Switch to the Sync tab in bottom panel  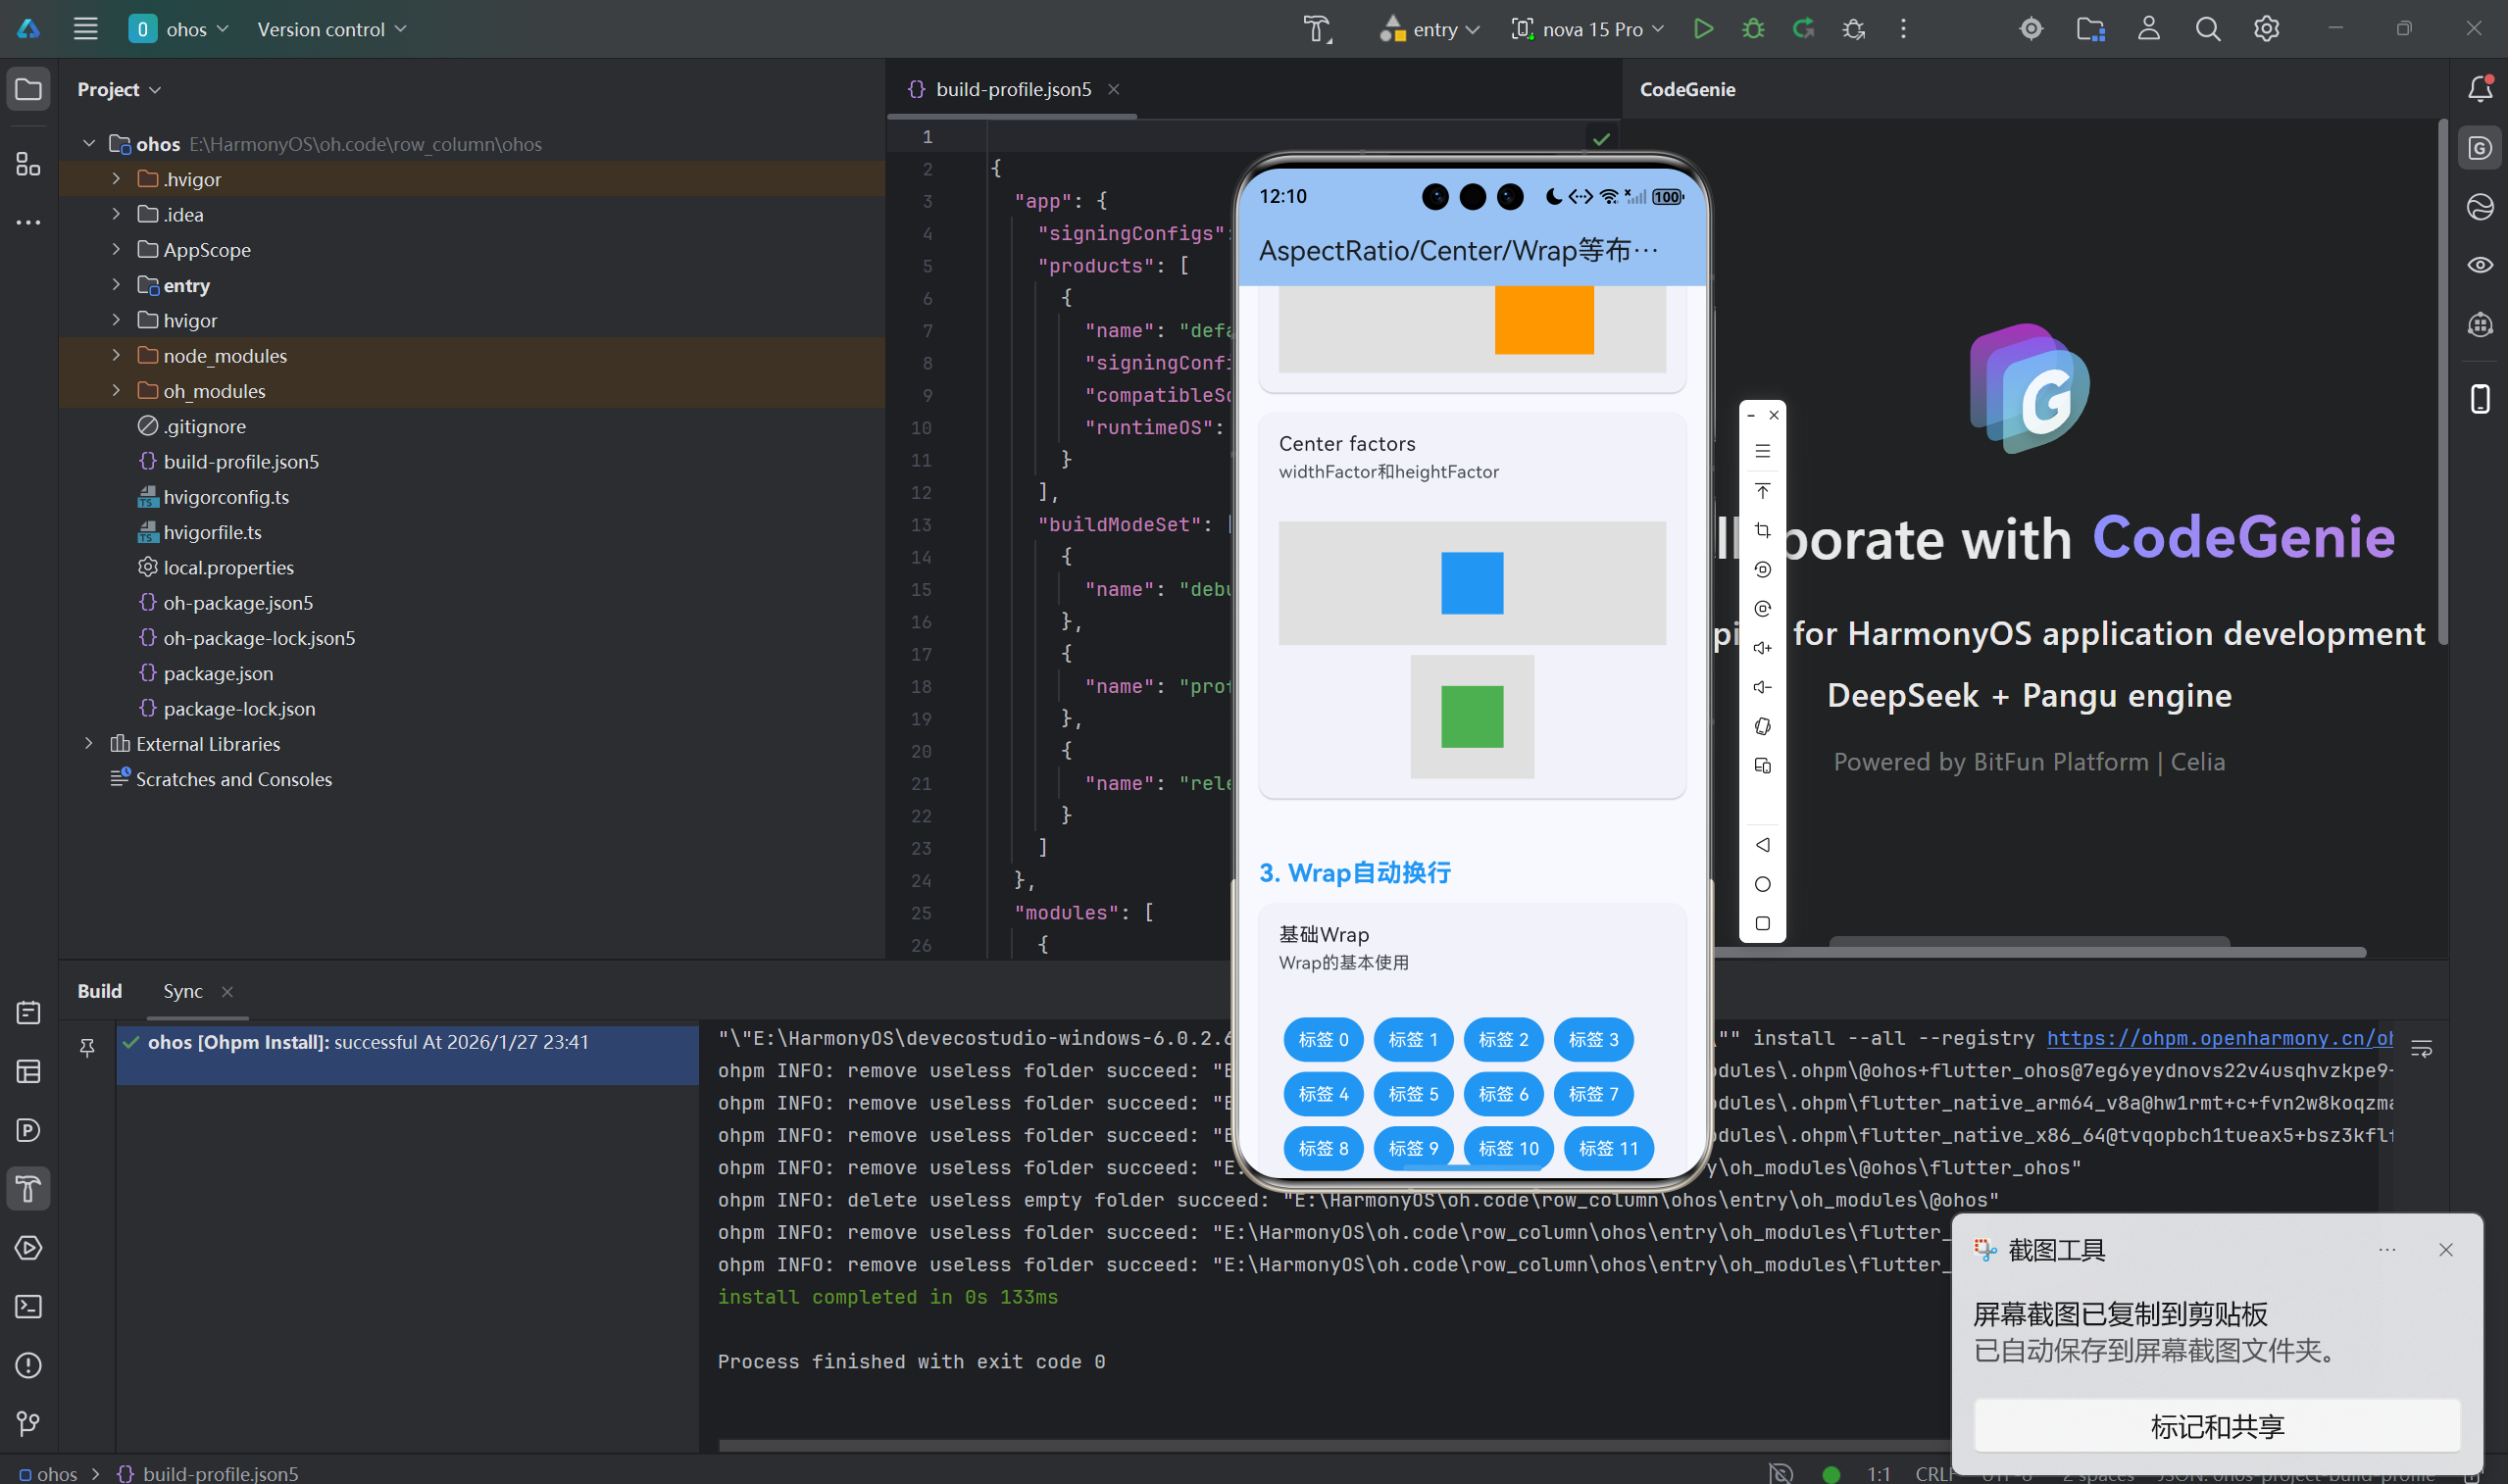click(x=183, y=991)
